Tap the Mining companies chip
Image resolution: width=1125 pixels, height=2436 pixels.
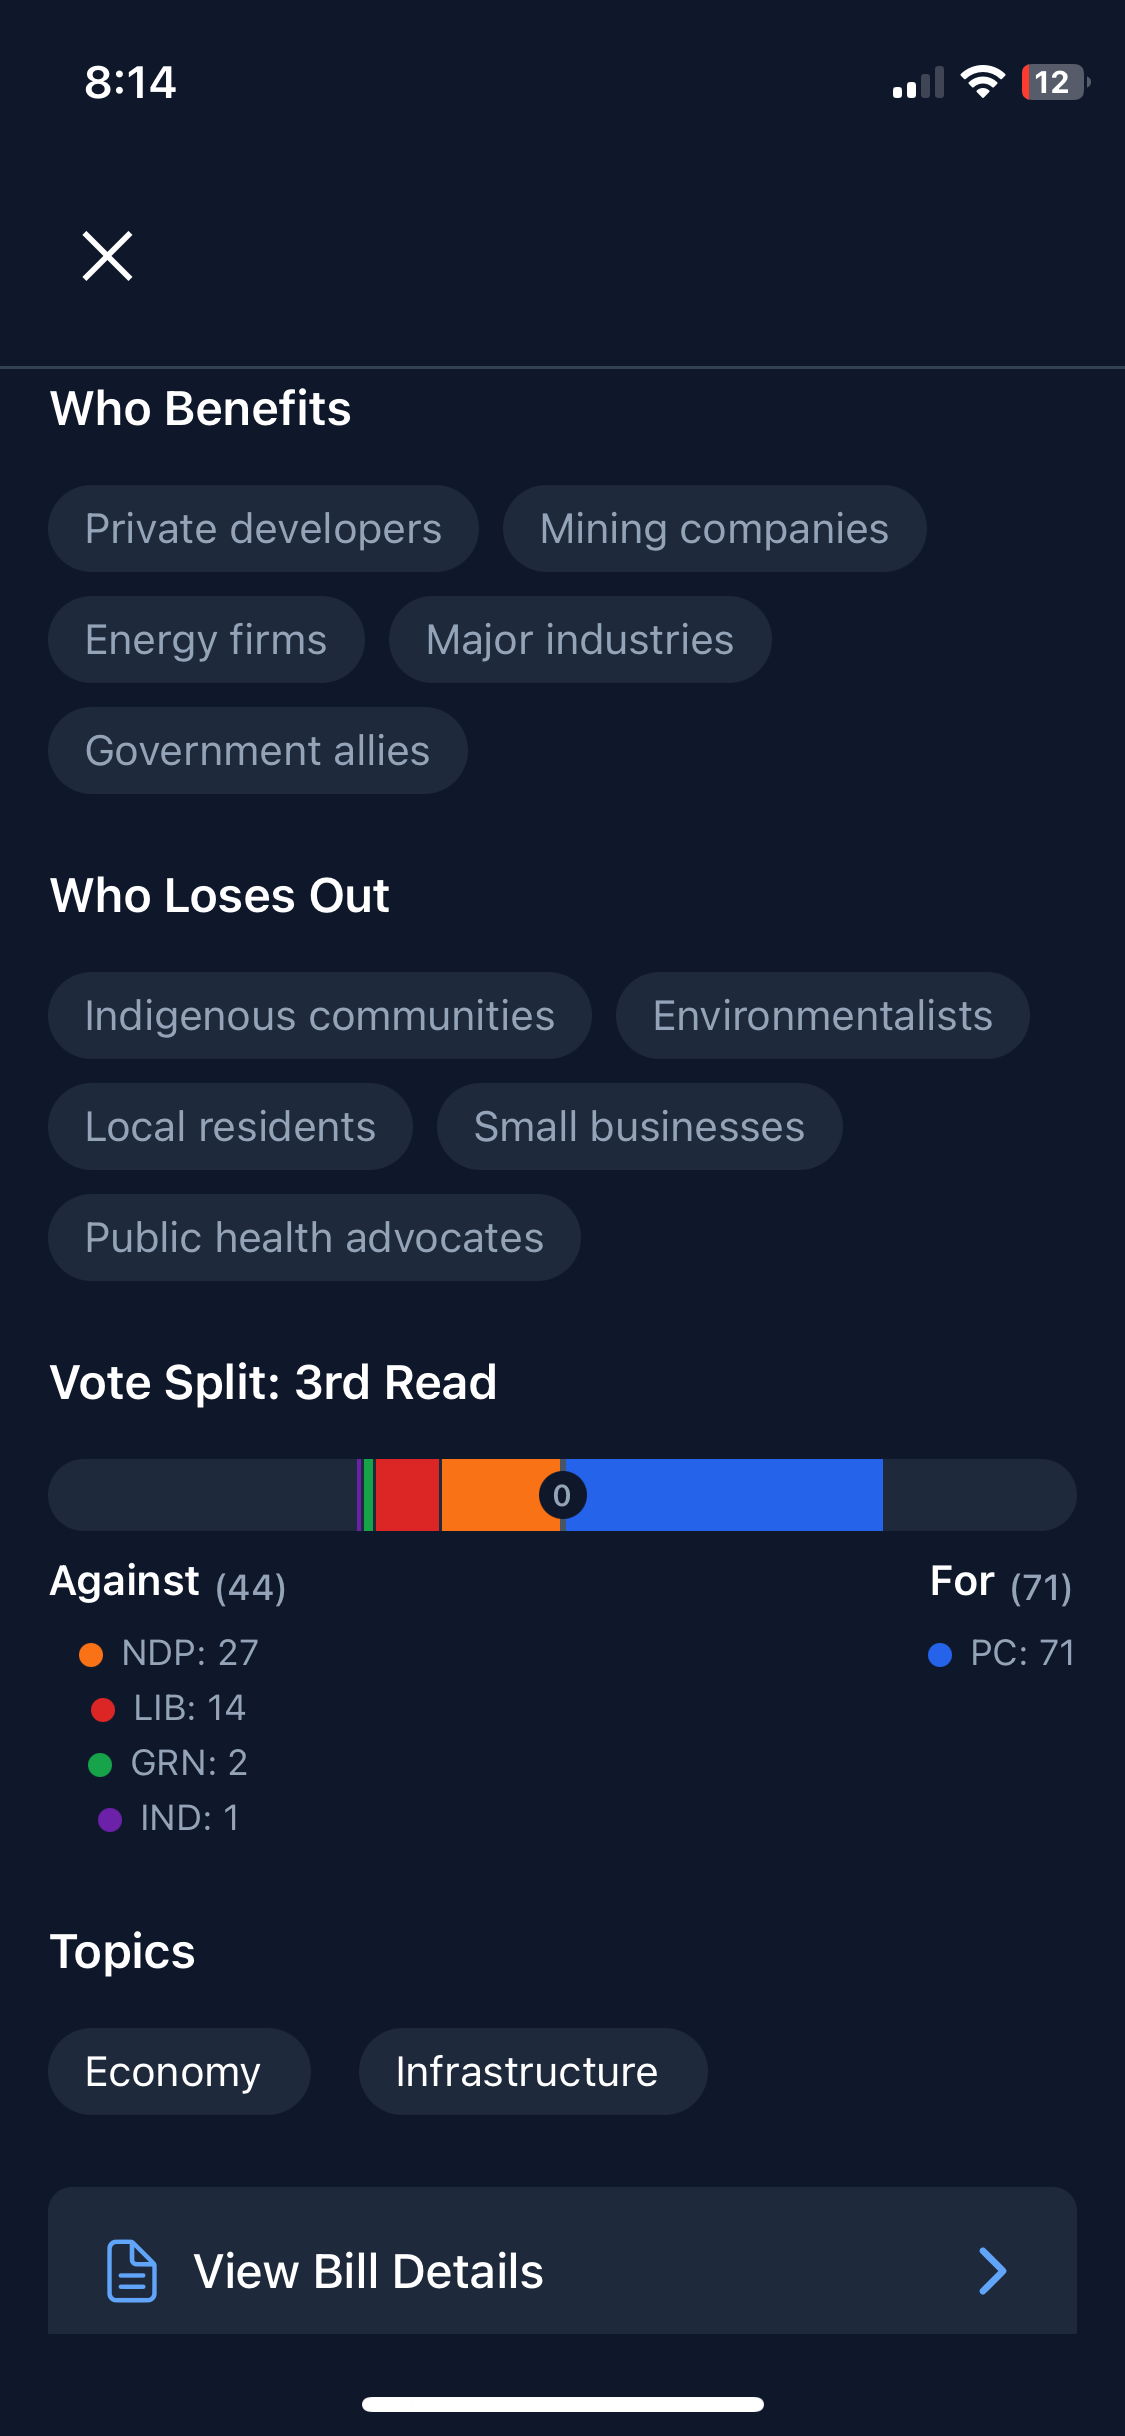pos(714,529)
